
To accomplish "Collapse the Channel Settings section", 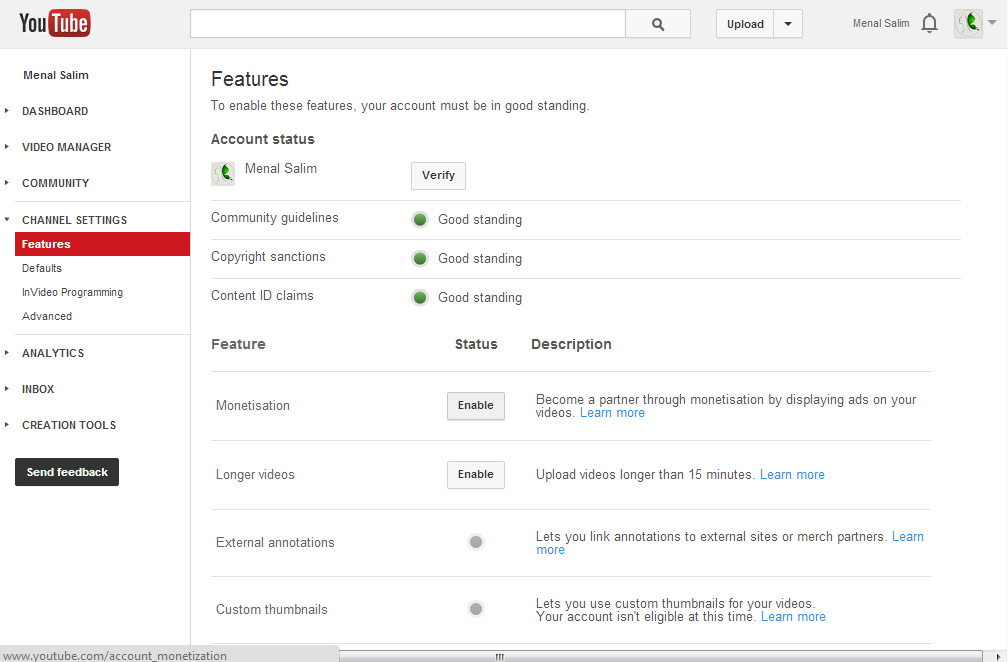I will 74,220.
